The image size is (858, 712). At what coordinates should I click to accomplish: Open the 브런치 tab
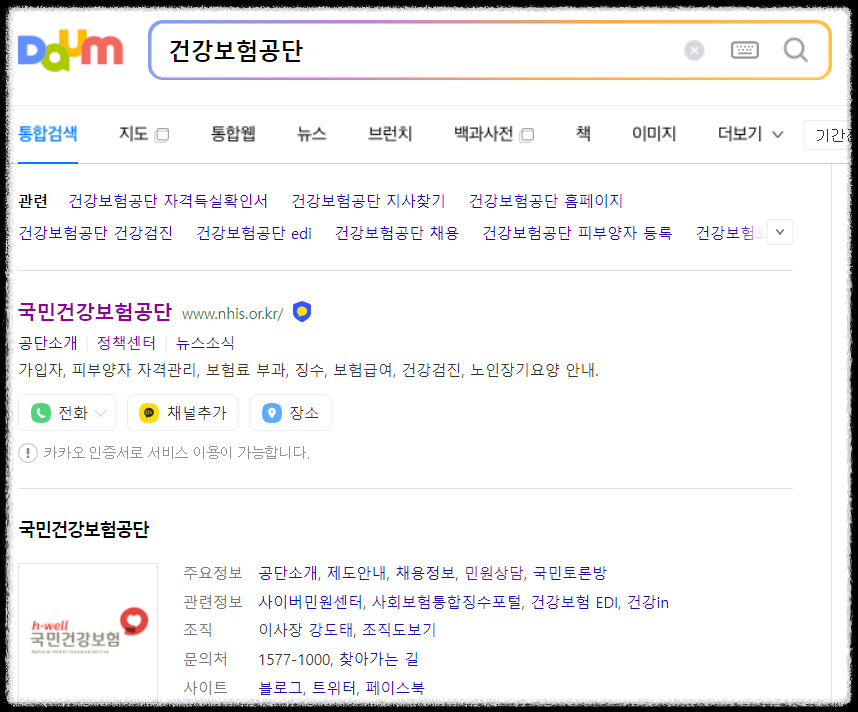coord(390,134)
